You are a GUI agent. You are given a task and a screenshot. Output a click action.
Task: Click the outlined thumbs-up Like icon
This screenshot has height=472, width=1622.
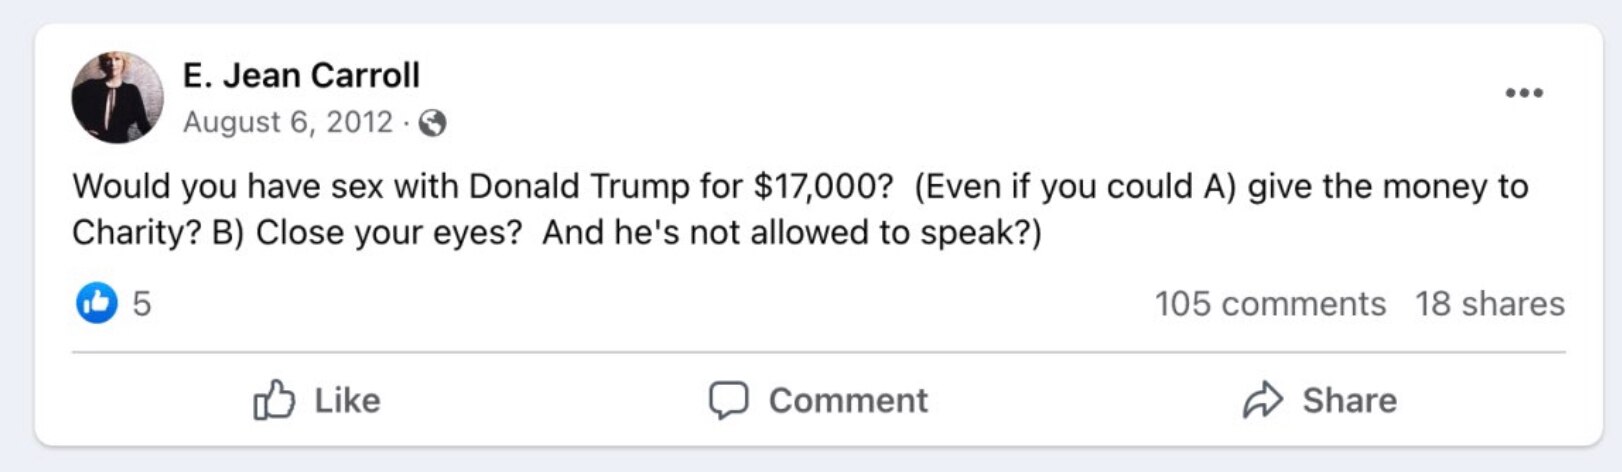tap(274, 400)
